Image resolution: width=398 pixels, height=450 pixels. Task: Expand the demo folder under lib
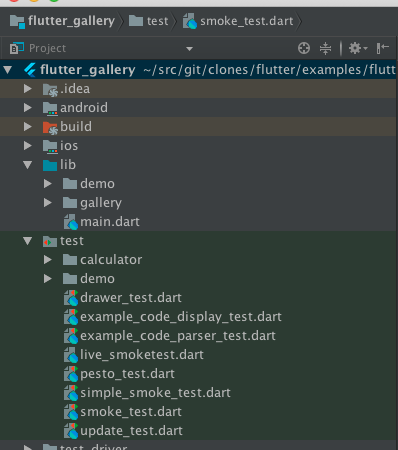(x=48, y=183)
